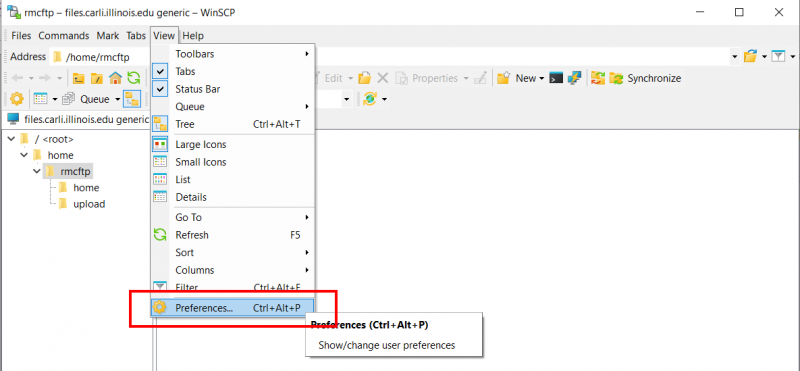
Task: Expand the Queue submenu in View menu
Action: point(233,107)
